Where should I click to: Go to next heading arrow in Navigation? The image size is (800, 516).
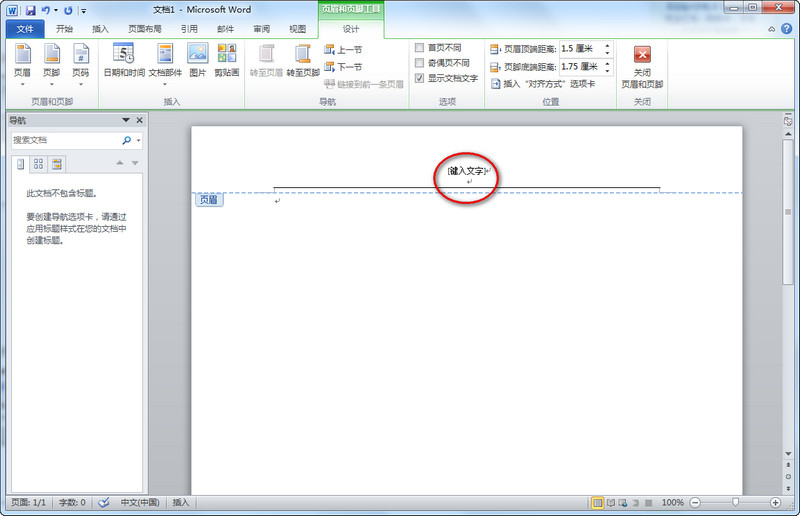(x=135, y=163)
